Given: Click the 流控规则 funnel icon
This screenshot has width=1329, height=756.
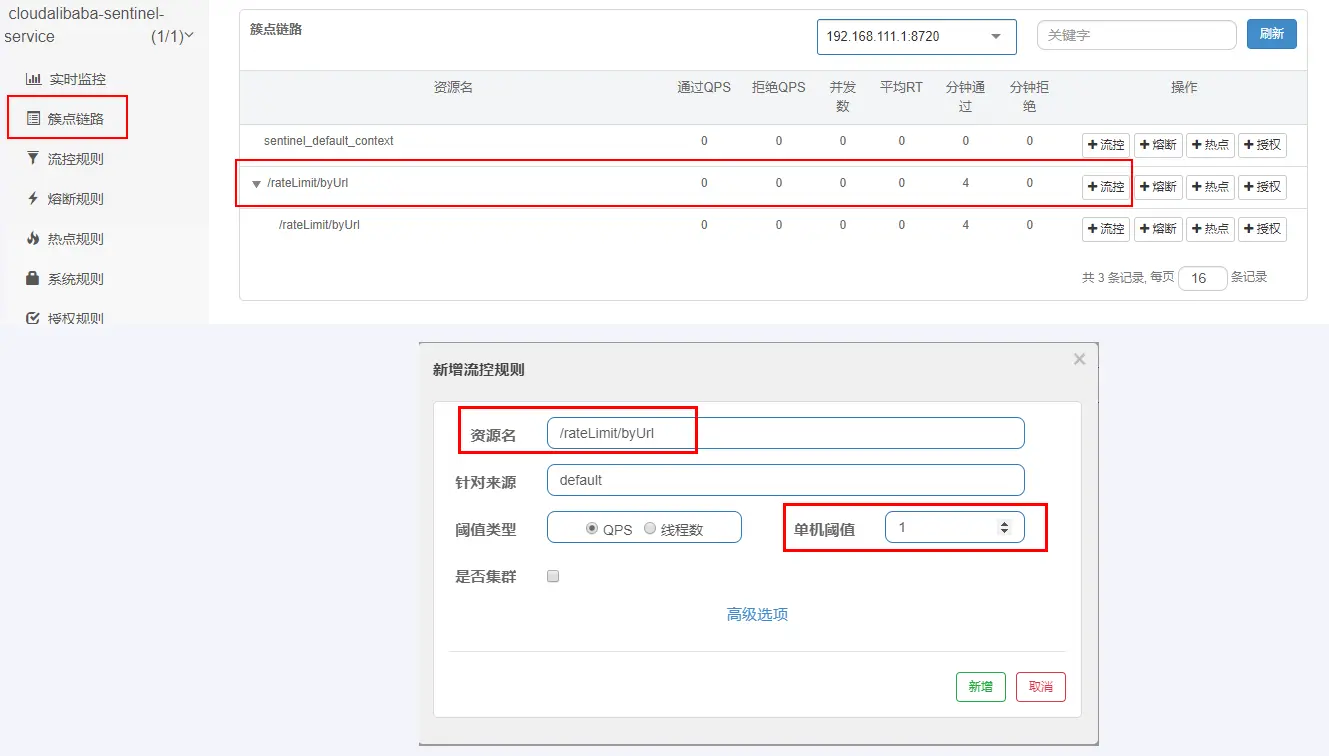Looking at the screenshot, I should click(33, 158).
